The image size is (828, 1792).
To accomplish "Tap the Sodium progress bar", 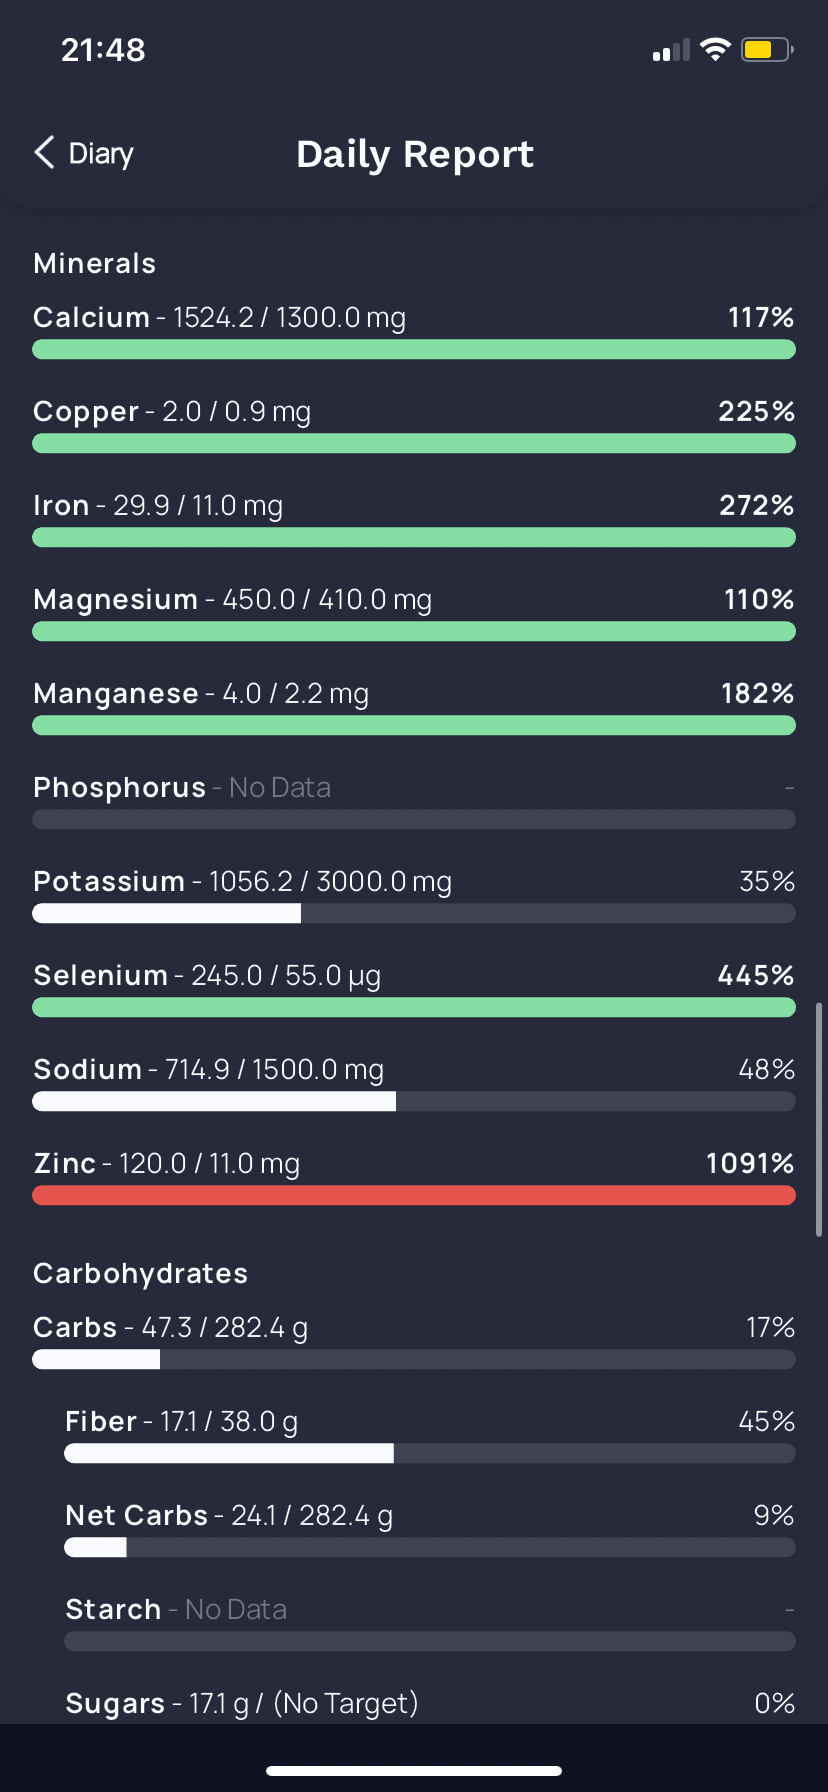I will [414, 1101].
